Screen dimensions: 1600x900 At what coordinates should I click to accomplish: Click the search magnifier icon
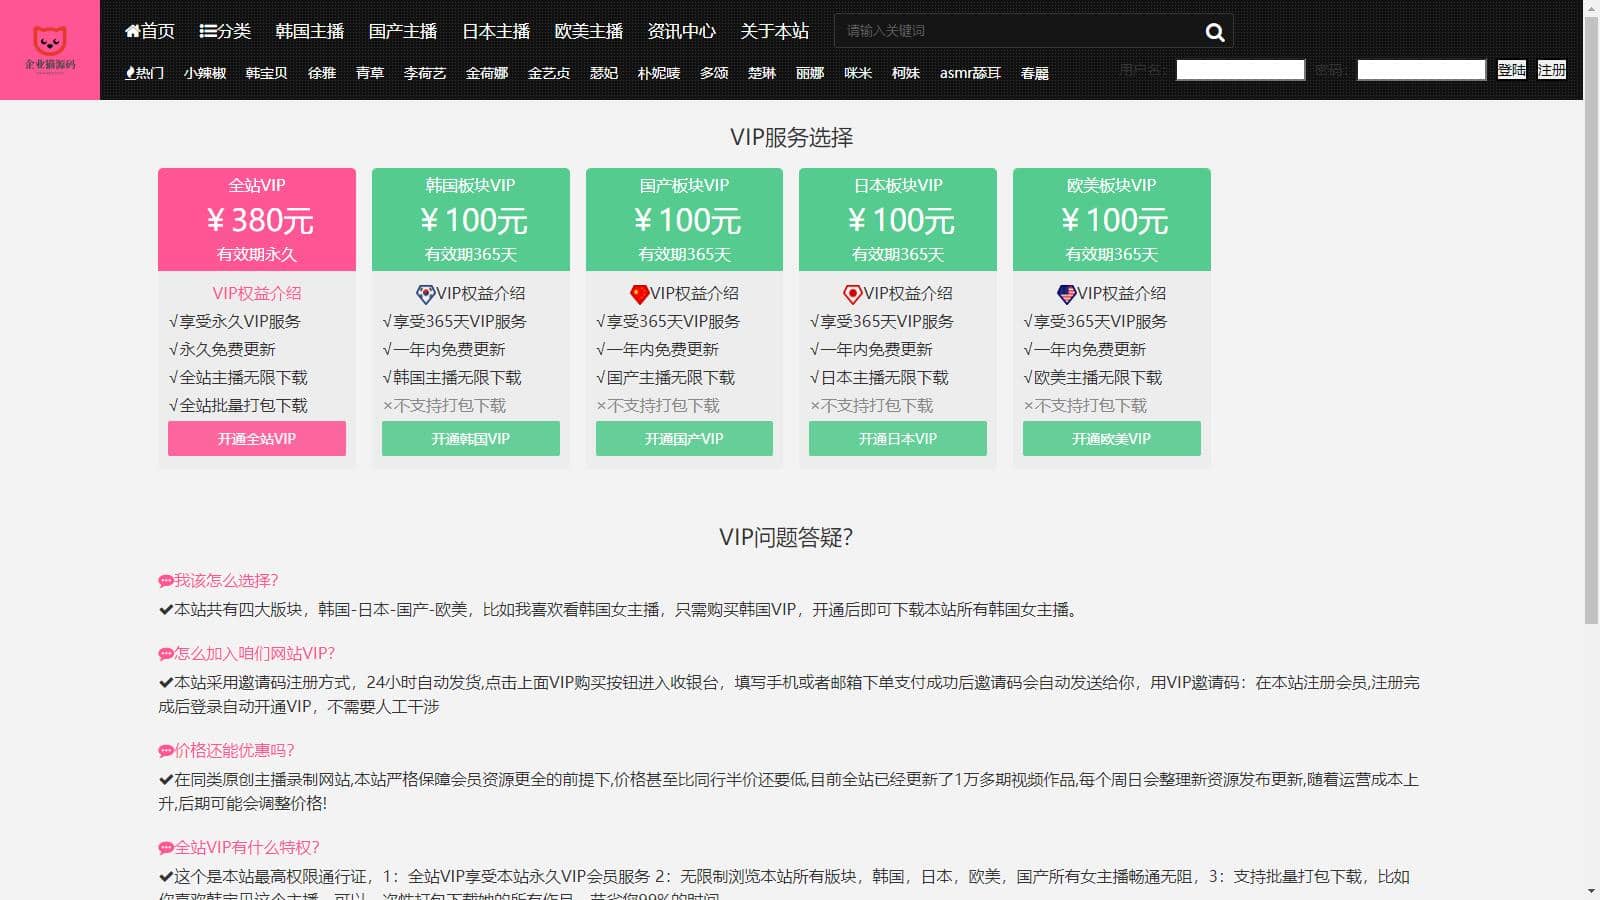click(x=1215, y=32)
